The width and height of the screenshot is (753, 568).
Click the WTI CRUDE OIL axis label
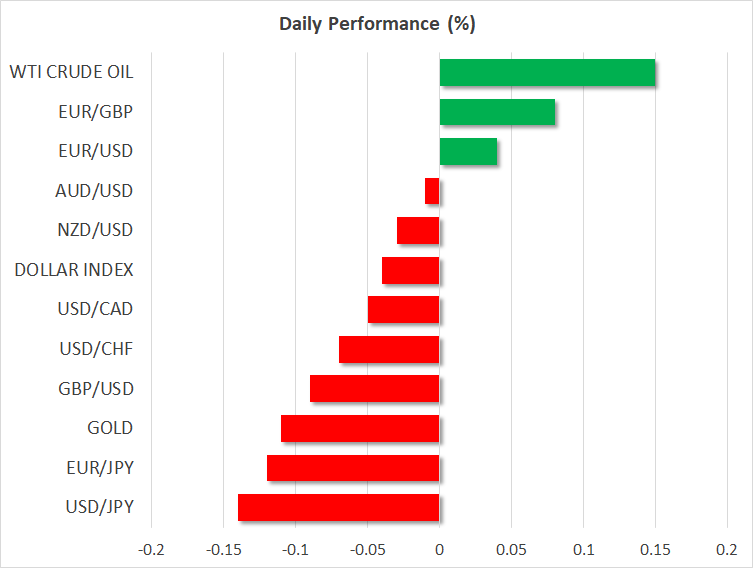(71, 72)
